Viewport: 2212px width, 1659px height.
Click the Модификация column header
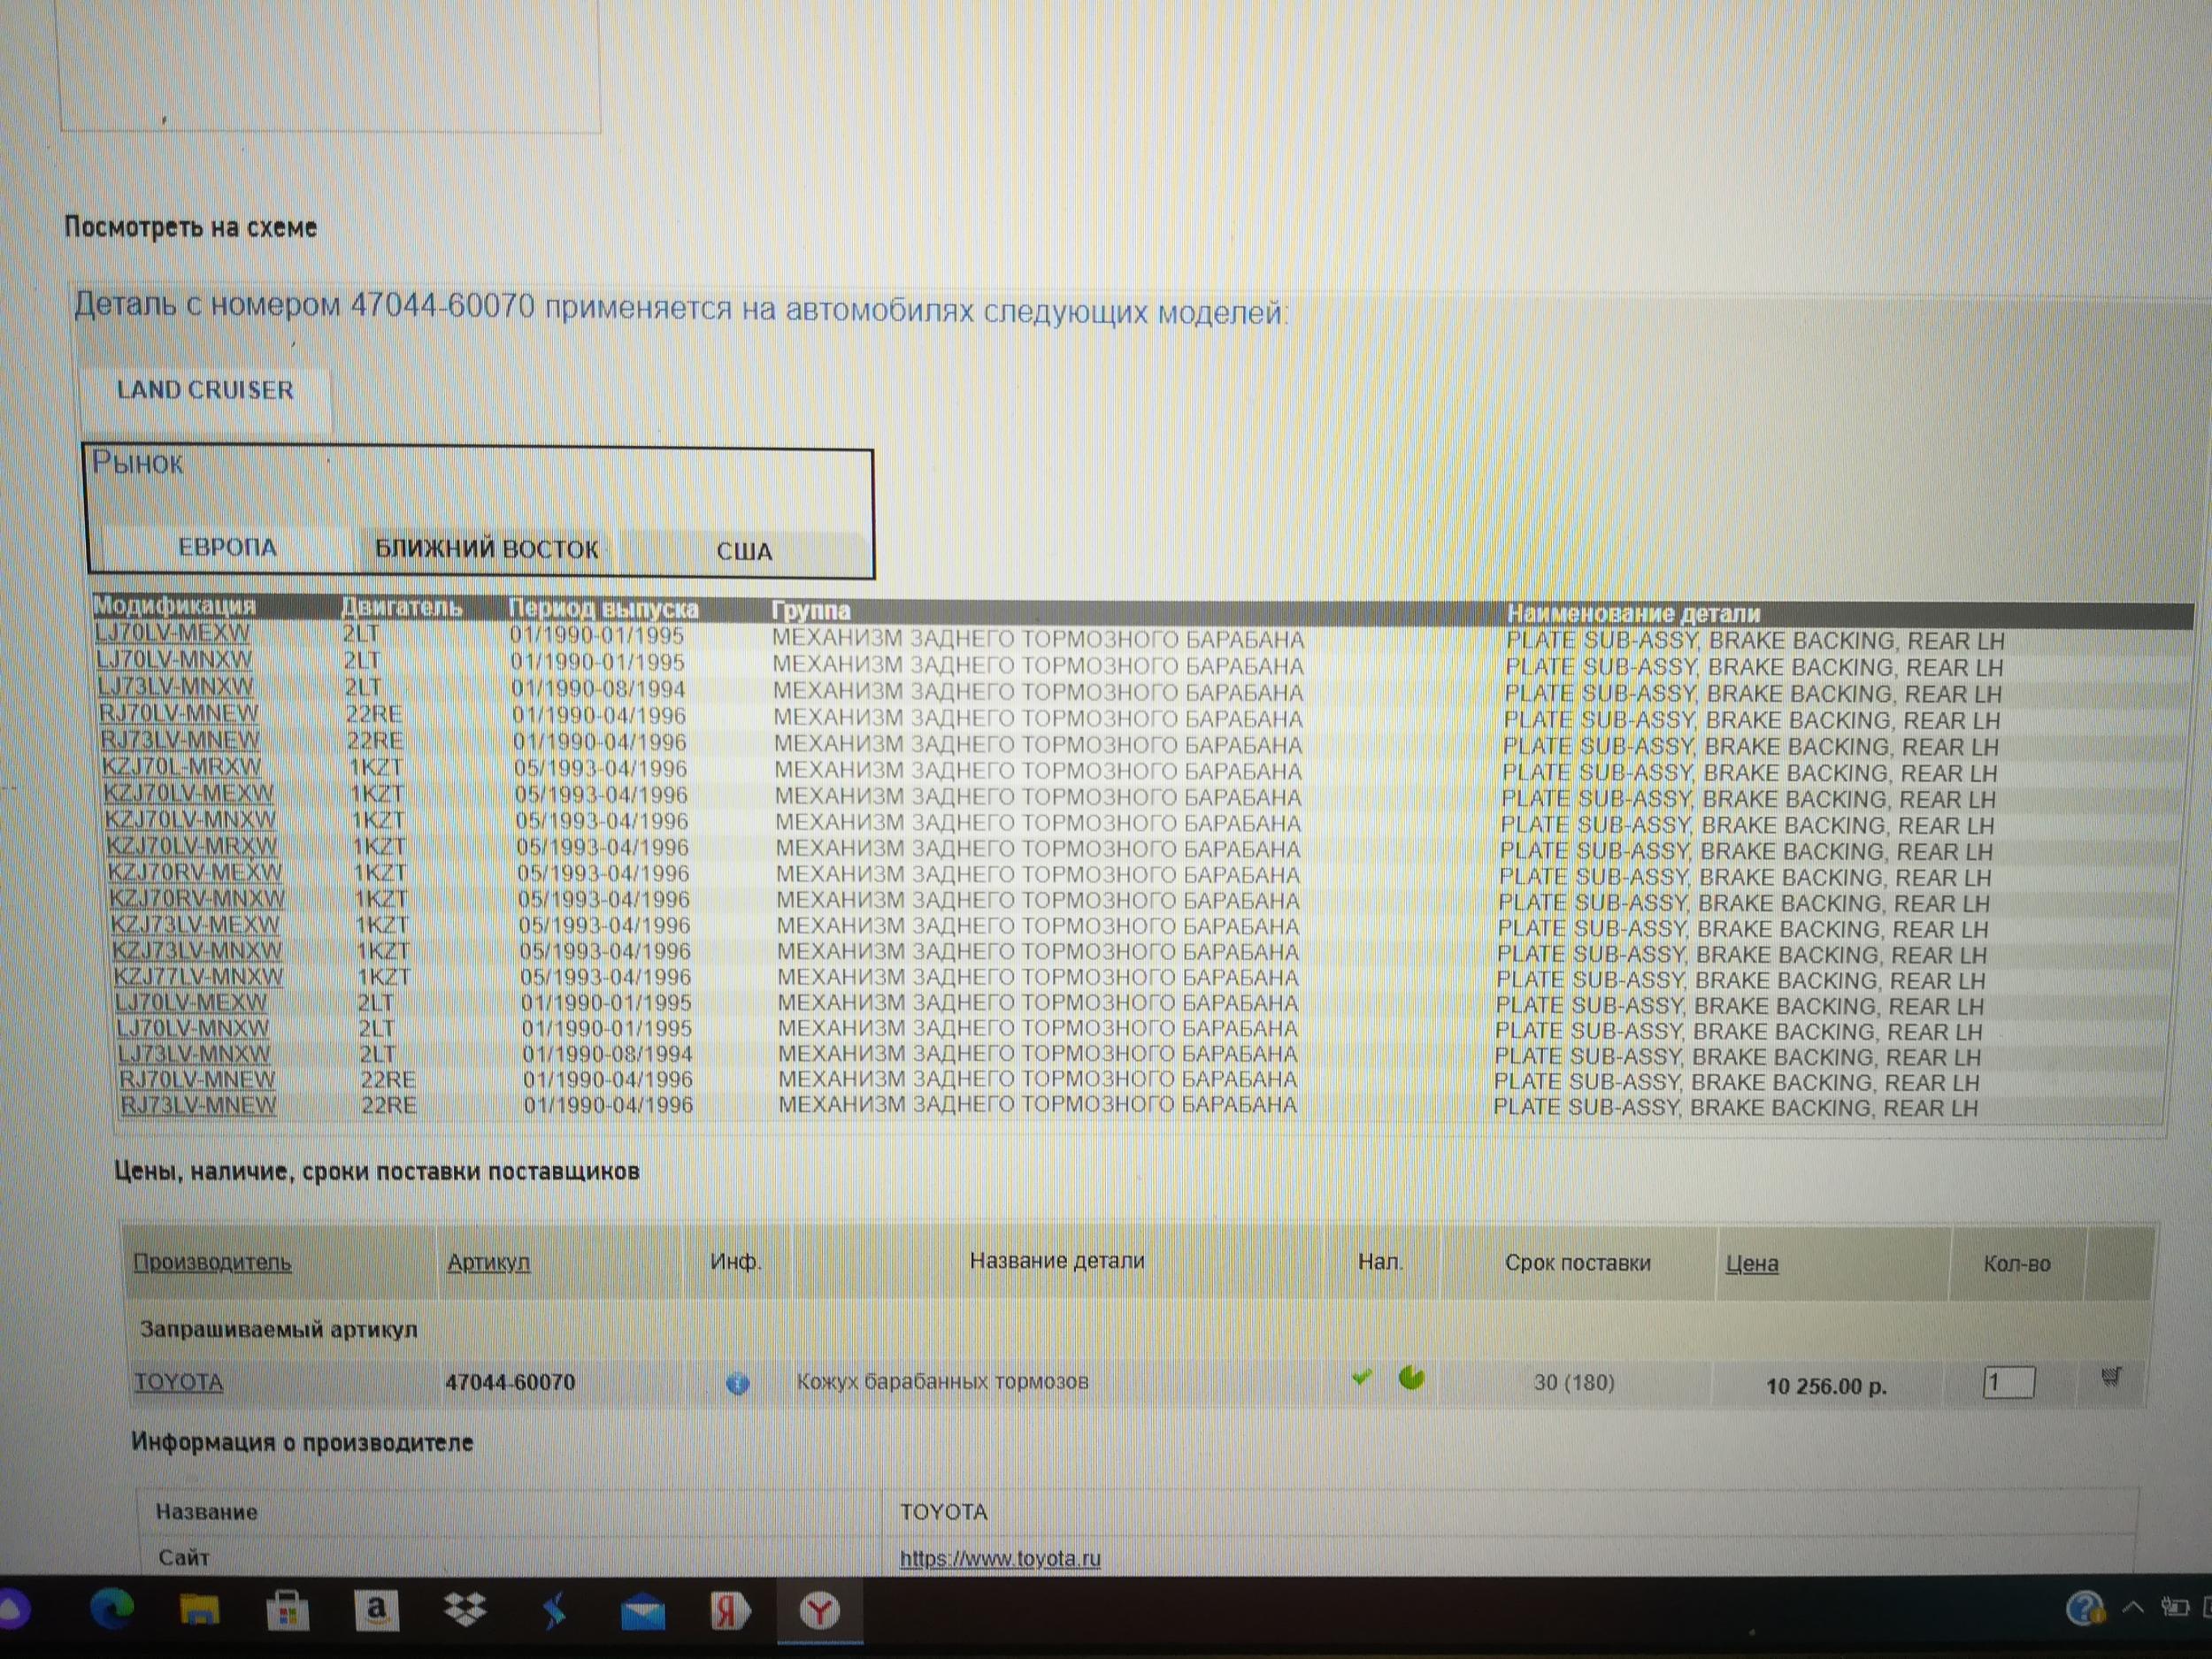(174, 606)
